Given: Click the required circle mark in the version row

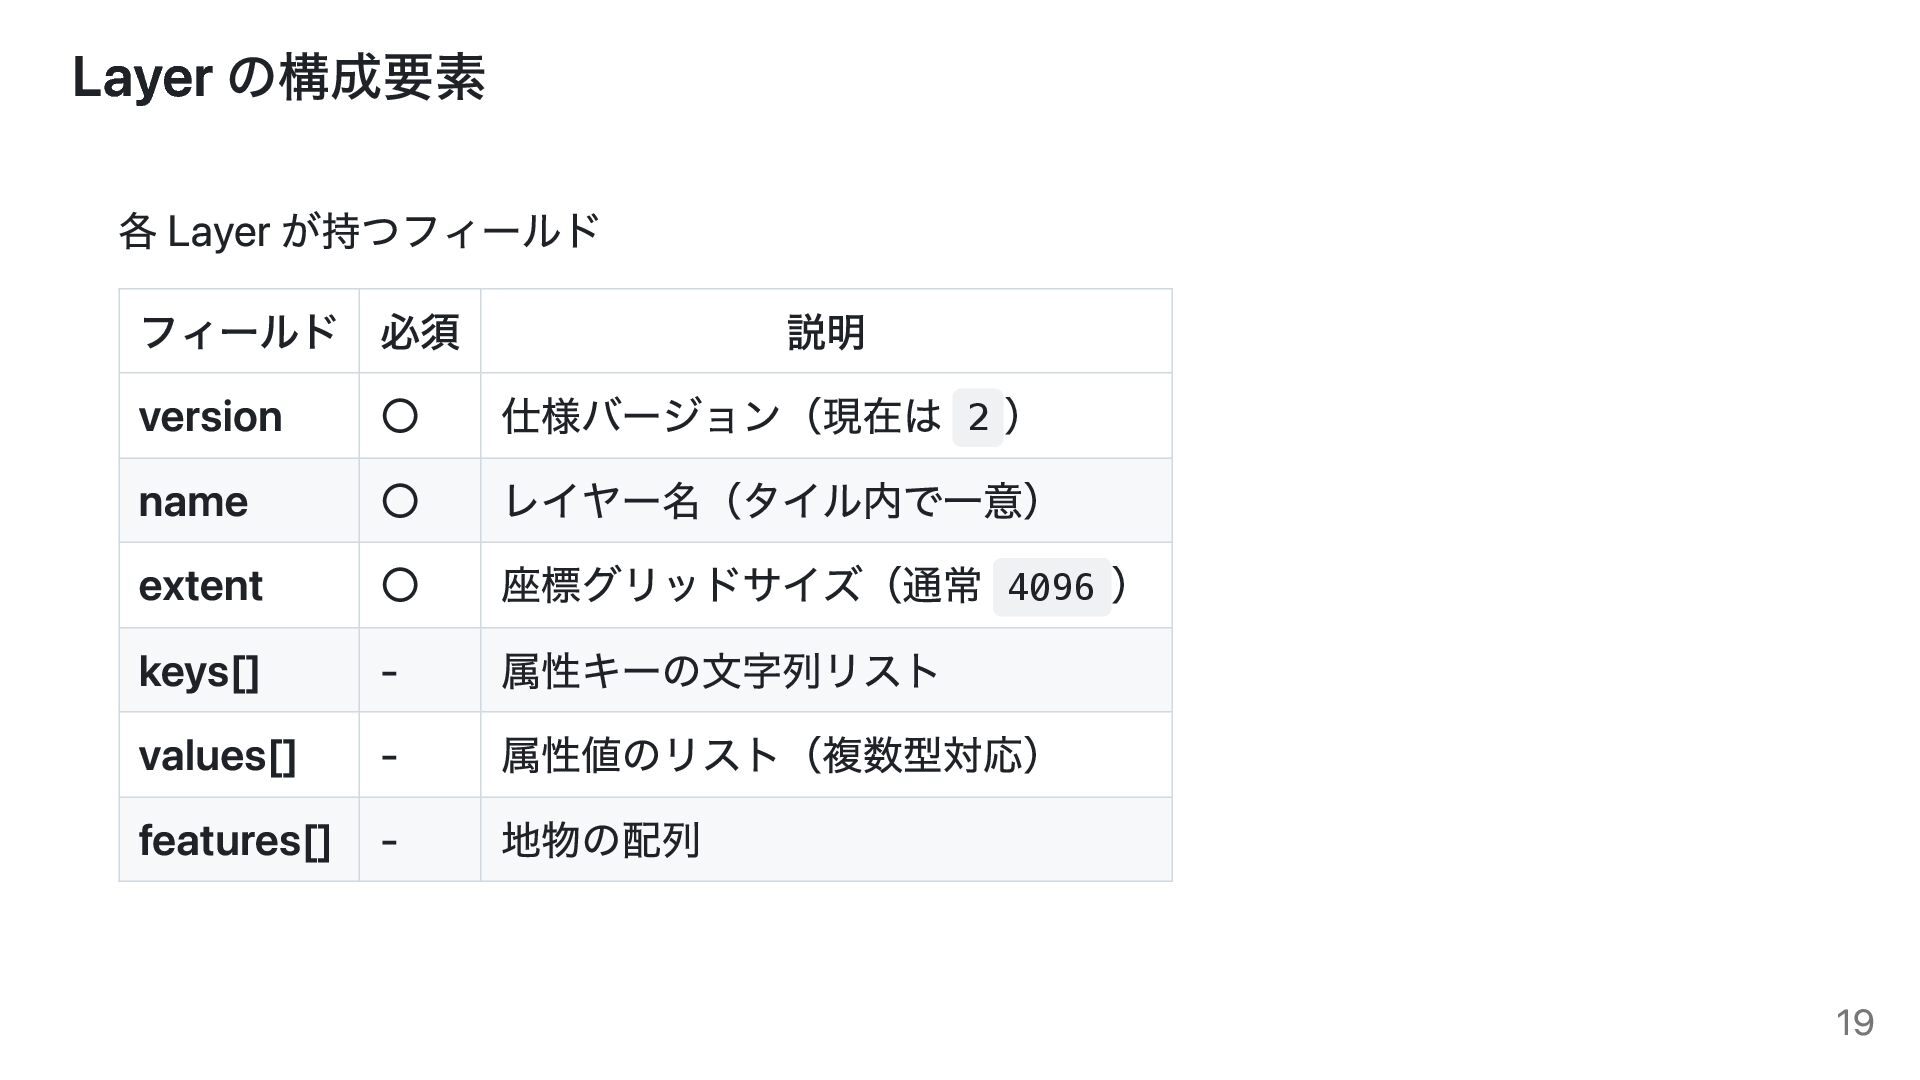Looking at the screenshot, I should tap(400, 416).
